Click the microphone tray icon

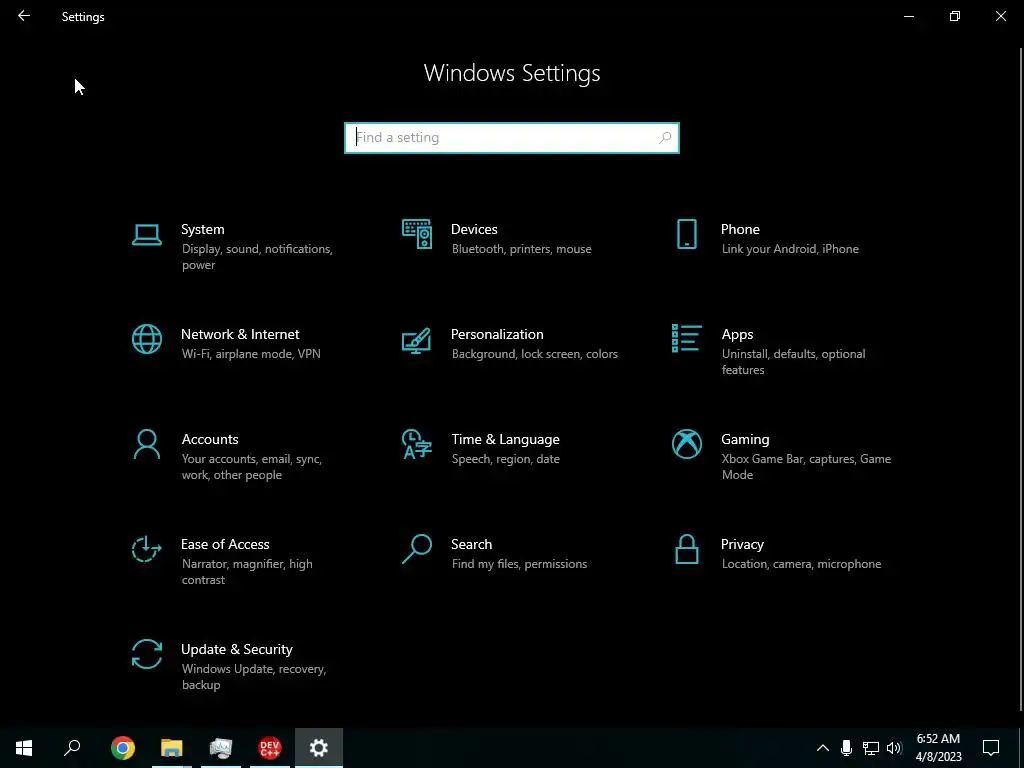[846, 748]
